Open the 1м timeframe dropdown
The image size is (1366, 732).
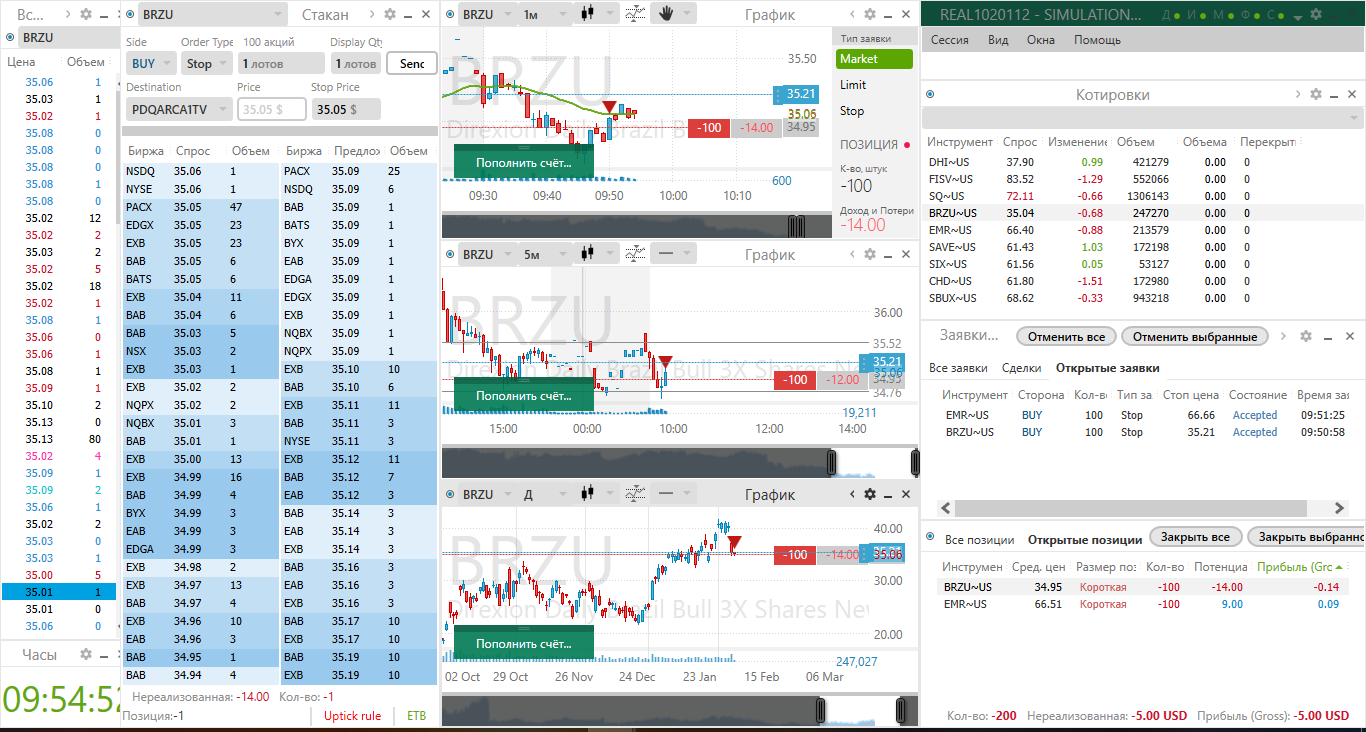545,14
